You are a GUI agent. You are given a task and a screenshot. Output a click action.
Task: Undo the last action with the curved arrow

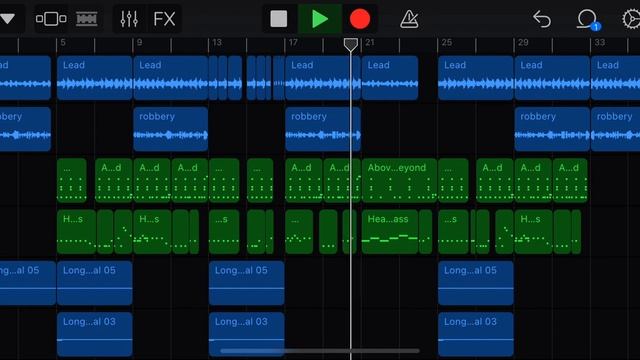tap(542, 19)
